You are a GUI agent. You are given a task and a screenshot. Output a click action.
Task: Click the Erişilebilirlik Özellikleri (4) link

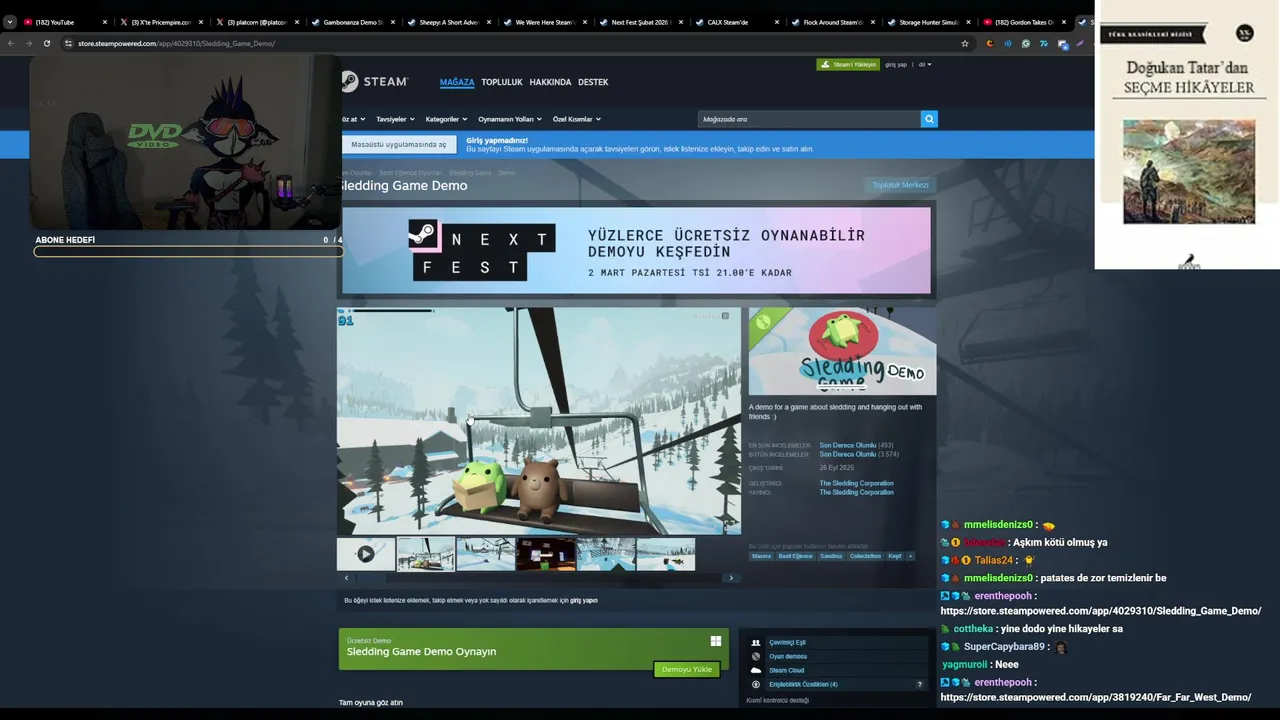tap(803, 685)
